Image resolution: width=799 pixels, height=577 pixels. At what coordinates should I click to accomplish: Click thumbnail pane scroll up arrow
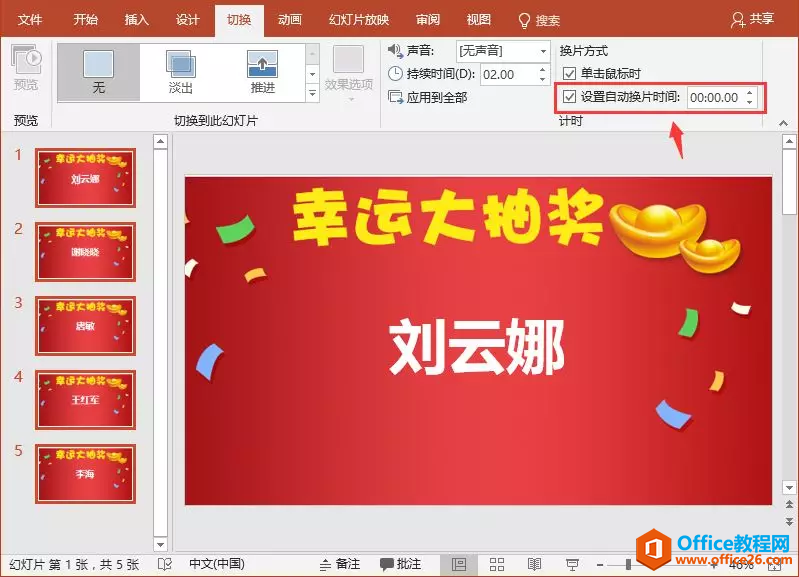(161, 141)
